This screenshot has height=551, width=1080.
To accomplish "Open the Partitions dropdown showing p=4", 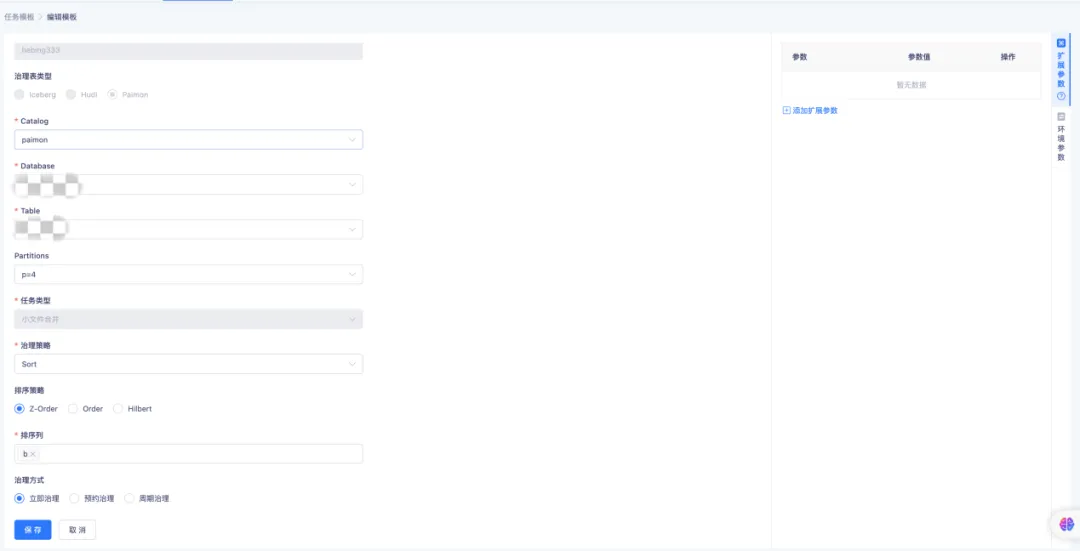I will point(188,274).
